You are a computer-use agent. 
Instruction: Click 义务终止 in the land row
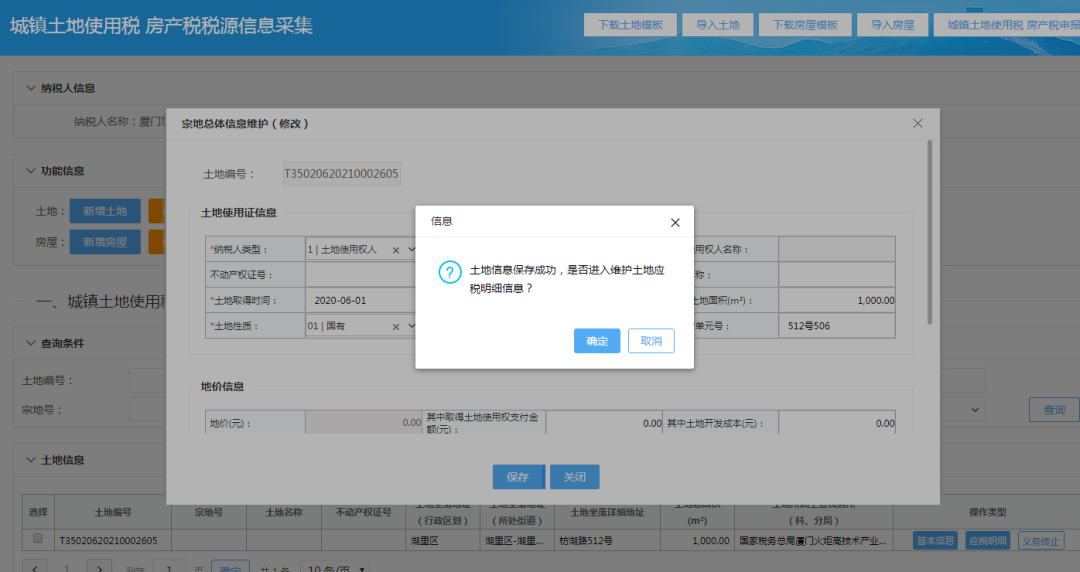click(1041, 541)
